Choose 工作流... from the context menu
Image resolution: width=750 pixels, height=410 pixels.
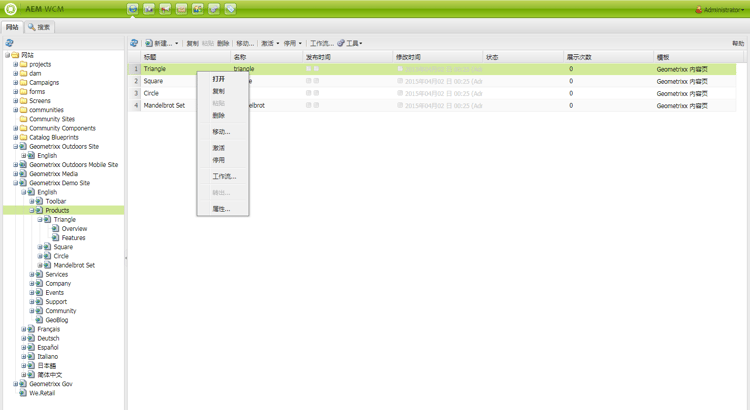click(222, 177)
